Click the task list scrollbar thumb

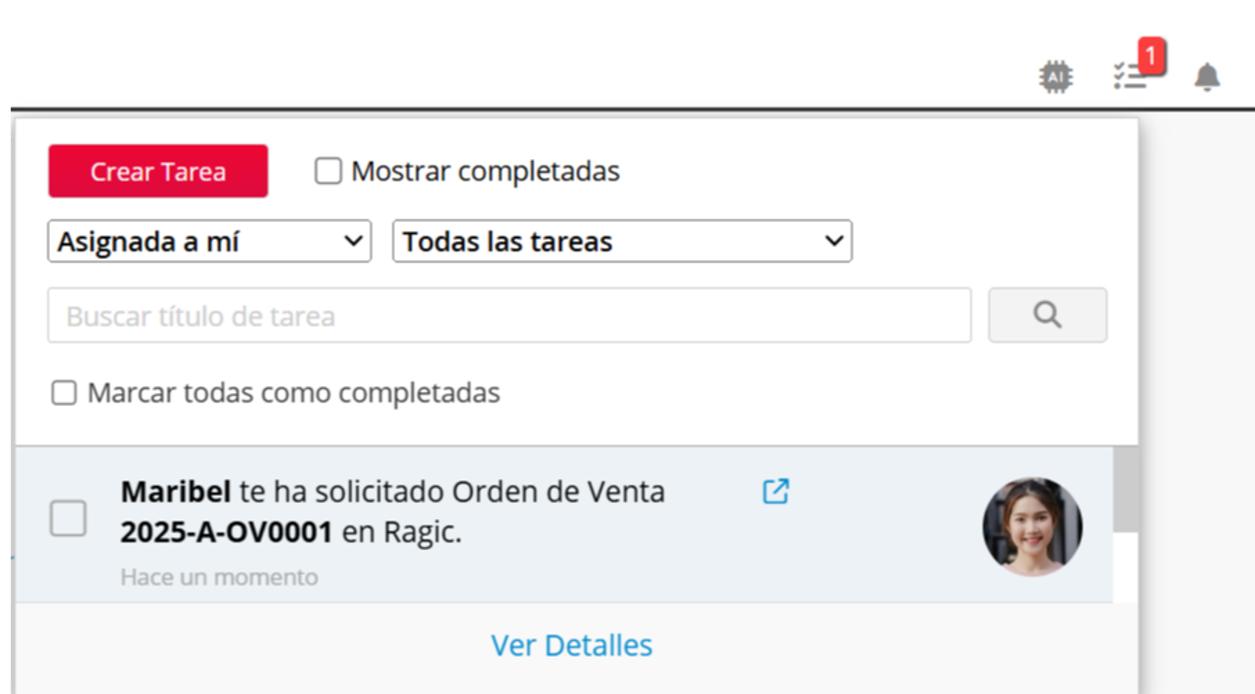[x=1125, y=489]
